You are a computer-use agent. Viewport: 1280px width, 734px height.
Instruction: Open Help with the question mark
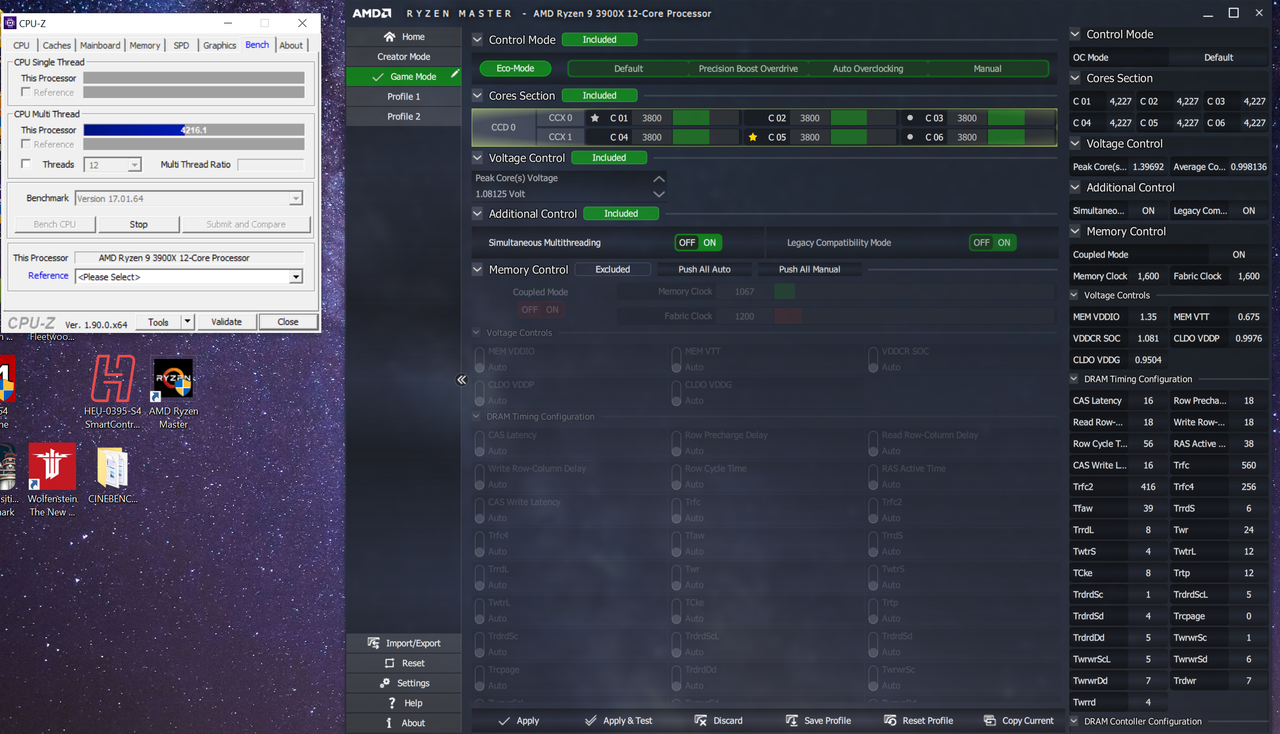(x=404, y=703)
